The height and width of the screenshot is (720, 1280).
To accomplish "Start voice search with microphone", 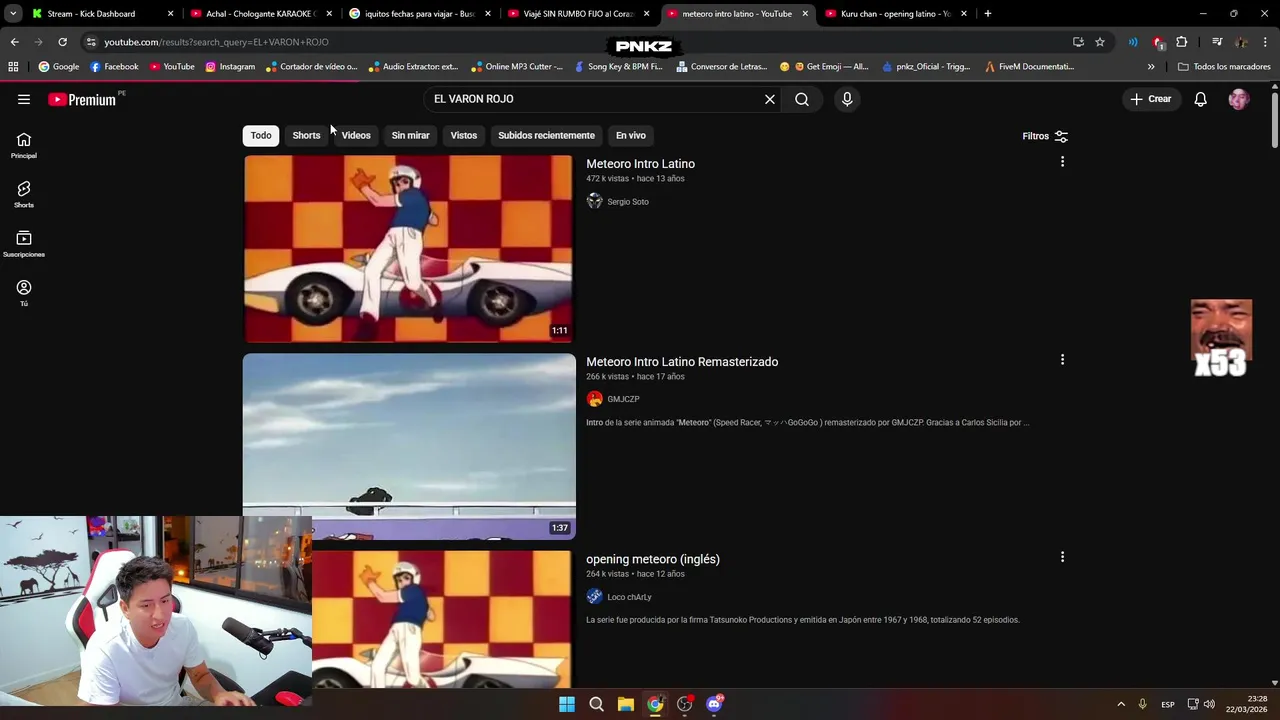I will tap(847, 99).
